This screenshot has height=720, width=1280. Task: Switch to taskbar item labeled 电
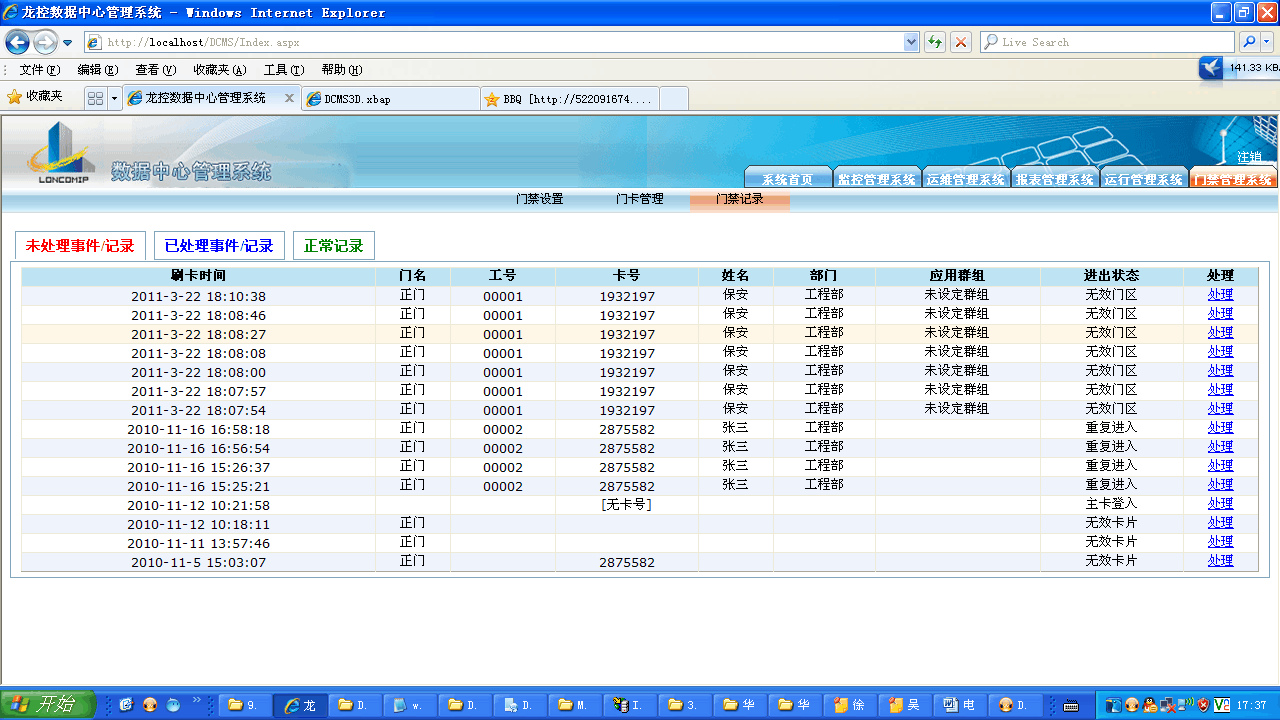[x=962, y=705]
